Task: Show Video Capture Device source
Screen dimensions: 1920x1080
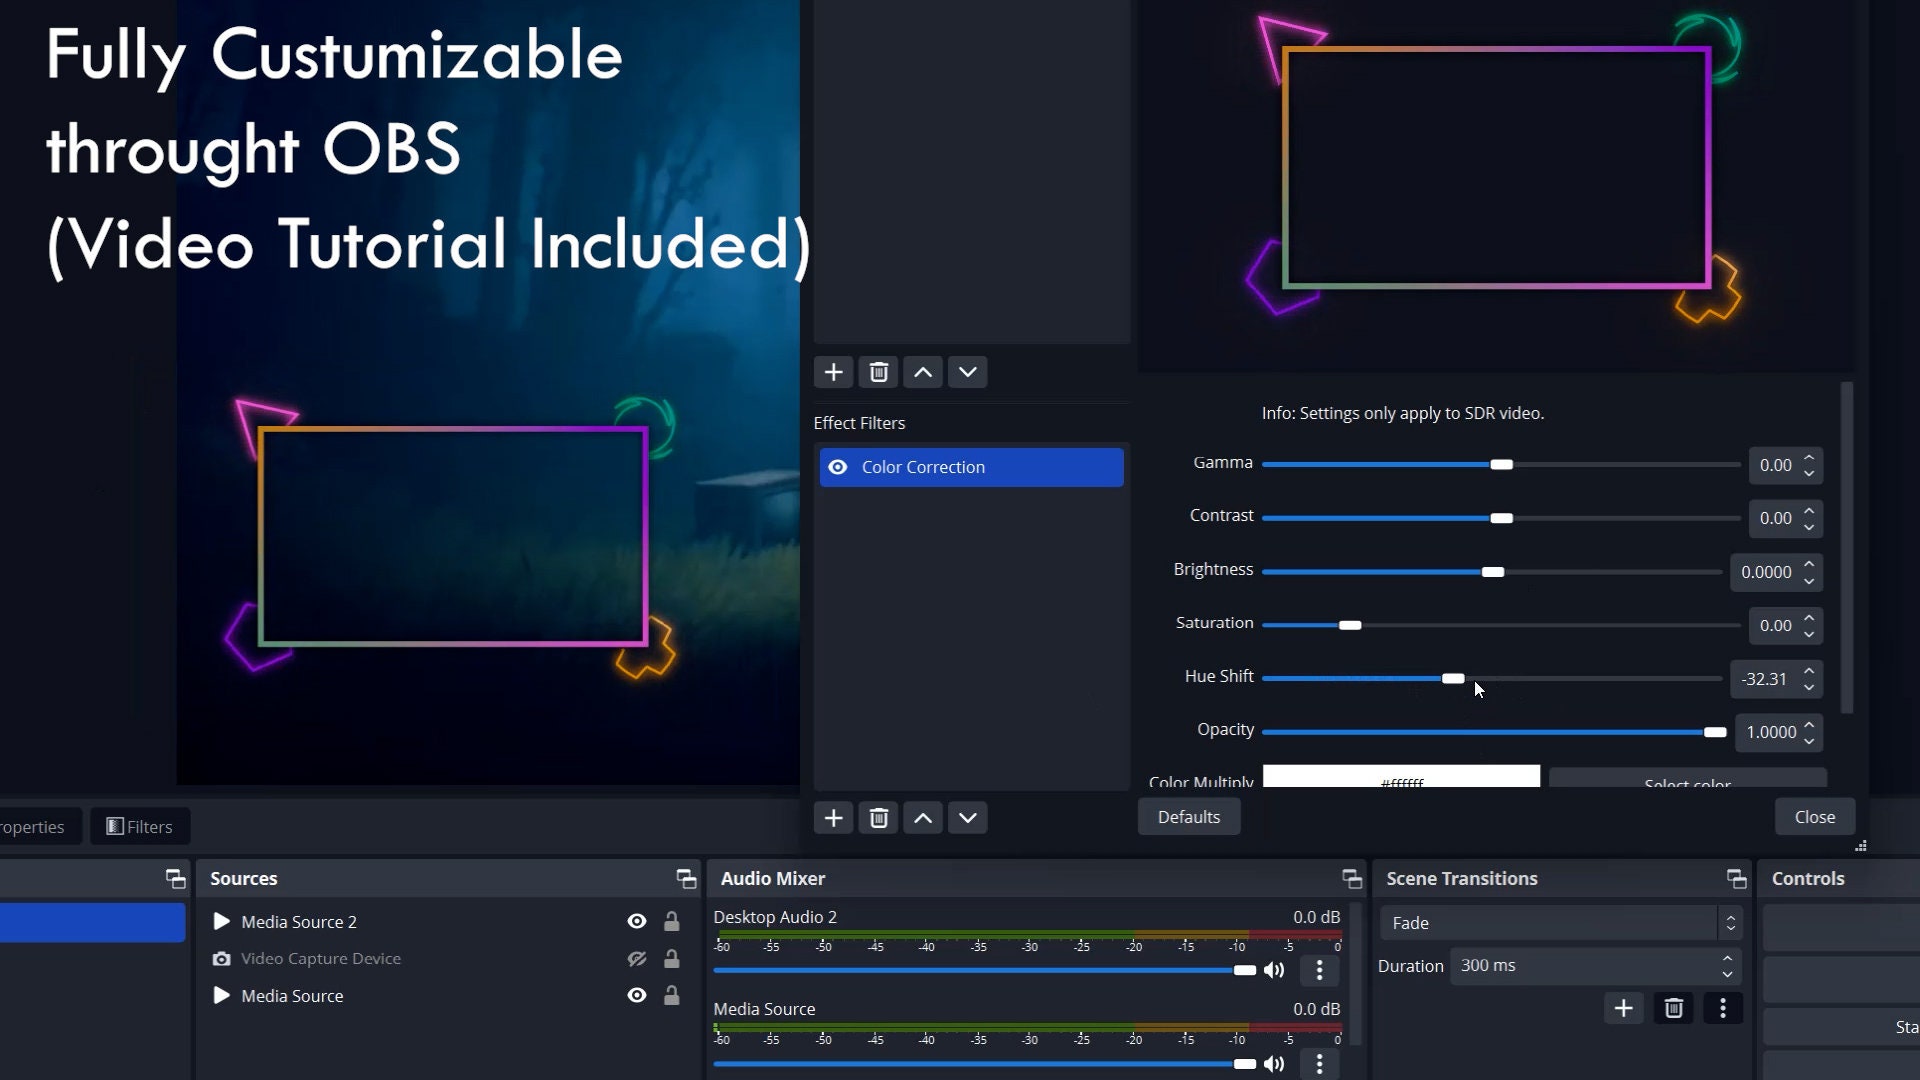Action: pos(636,958)
